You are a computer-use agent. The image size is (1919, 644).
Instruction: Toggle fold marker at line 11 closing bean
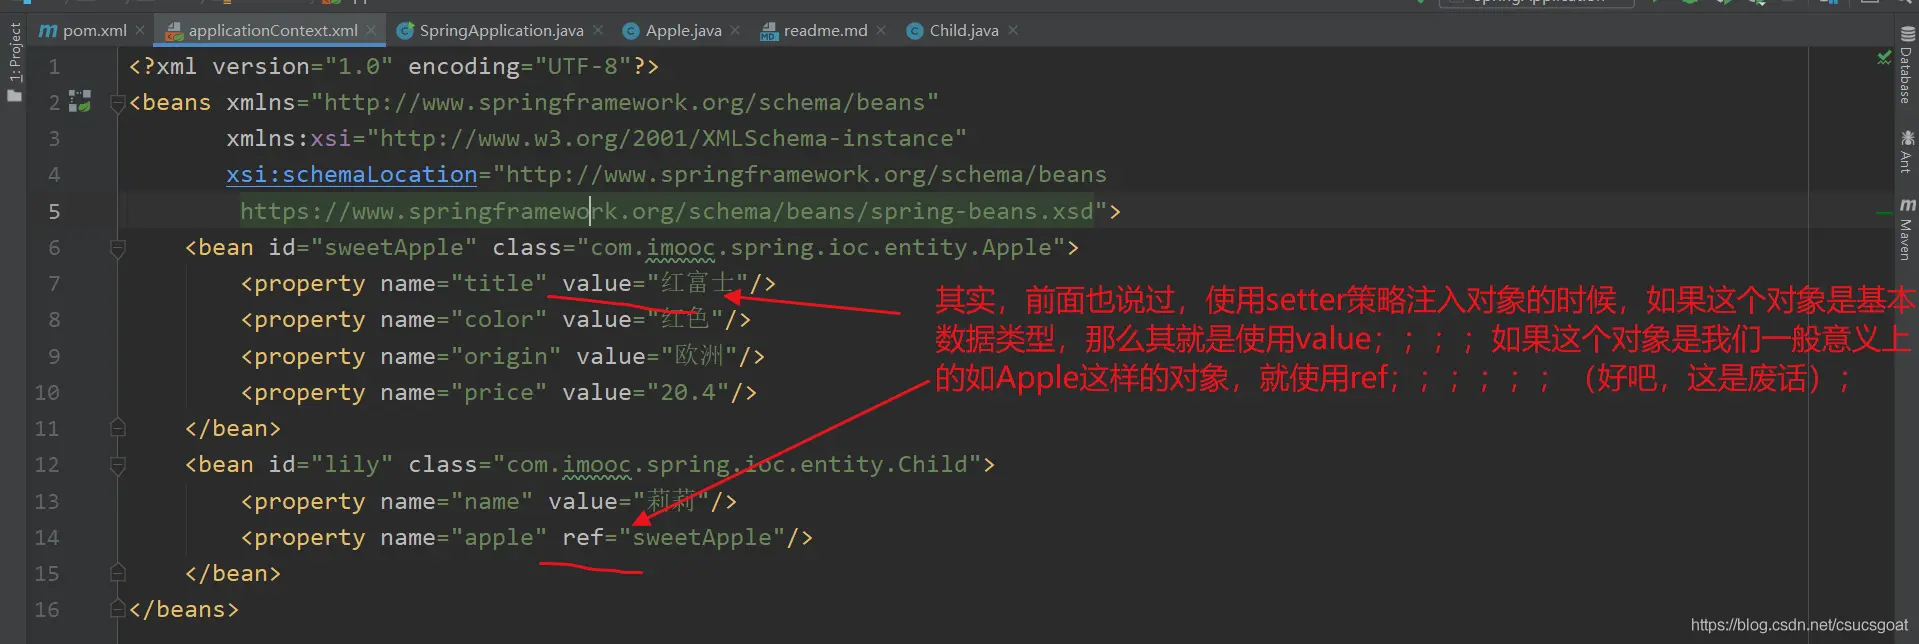click(x=117, y=428)
